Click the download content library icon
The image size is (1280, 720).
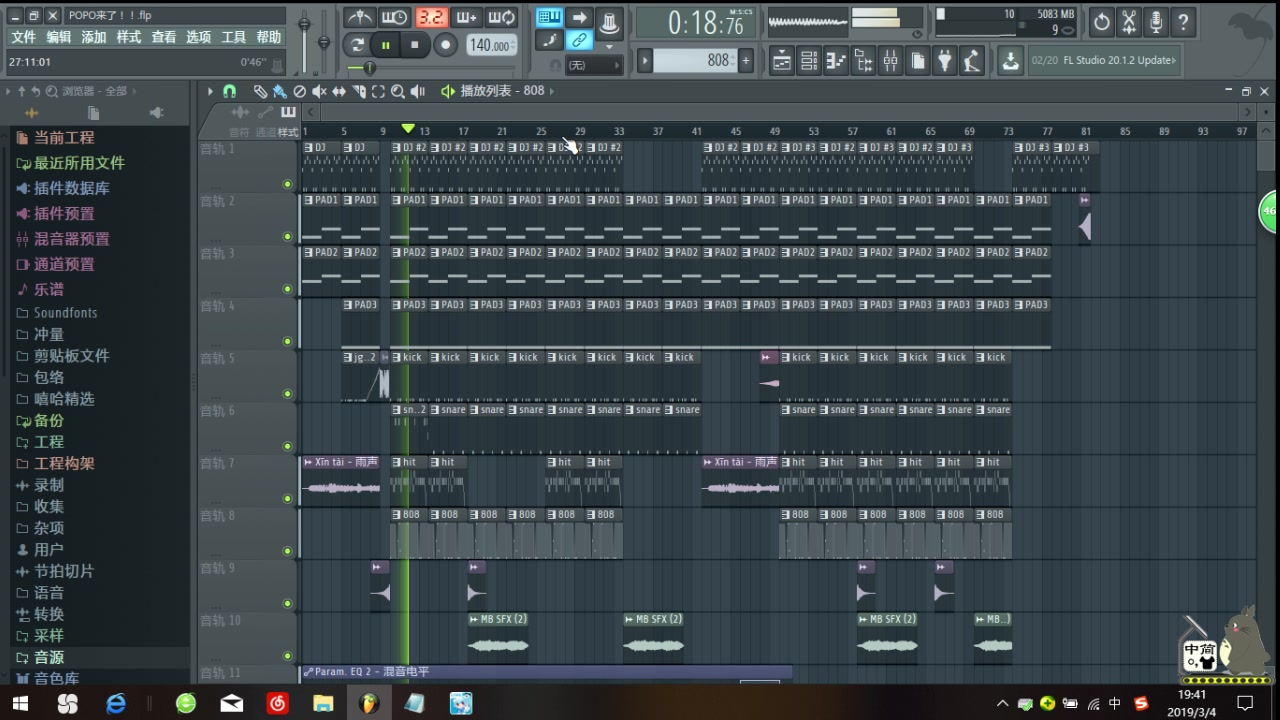pos(1011,60)
